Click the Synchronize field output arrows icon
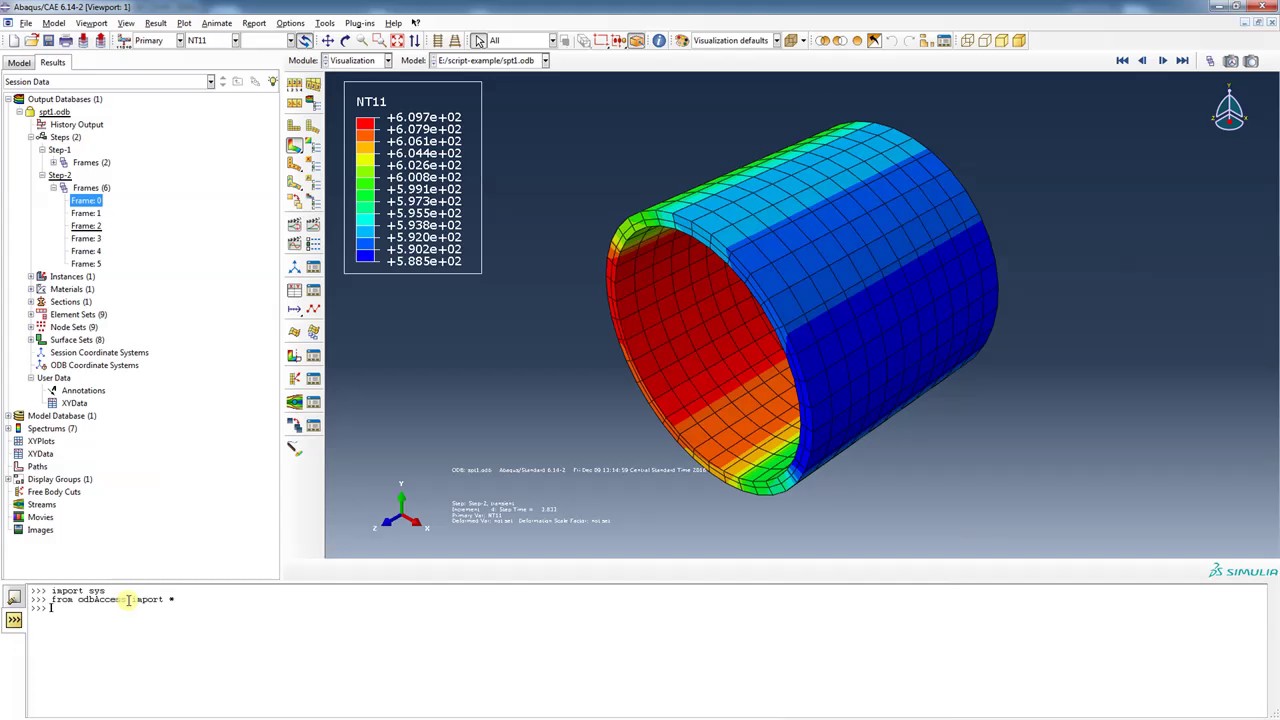Viewport: 1280px width, 720px height. coord(304,40)
